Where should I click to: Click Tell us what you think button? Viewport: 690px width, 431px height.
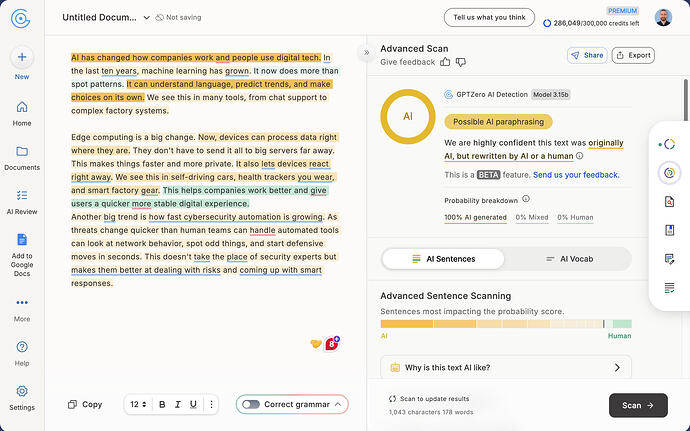tap(489, 18)
